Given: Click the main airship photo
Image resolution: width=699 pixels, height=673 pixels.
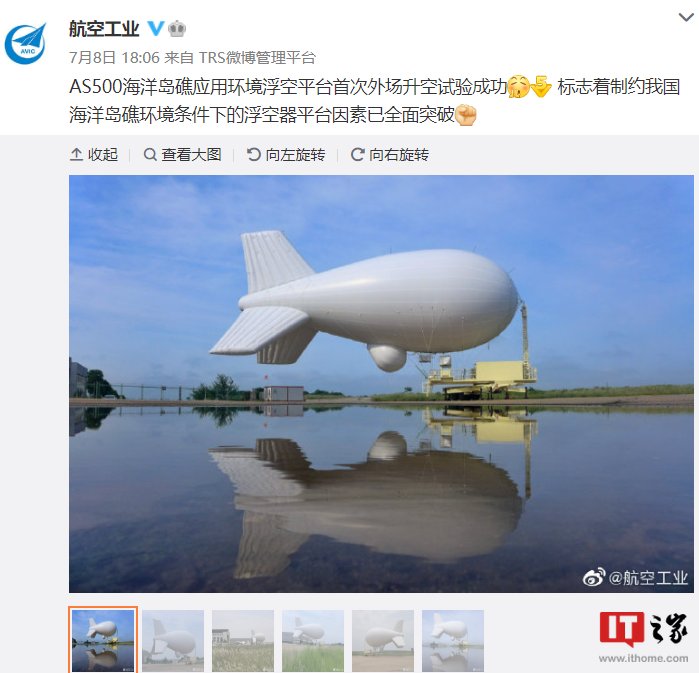Looking at the screenshot, I should tap(381, 384).
